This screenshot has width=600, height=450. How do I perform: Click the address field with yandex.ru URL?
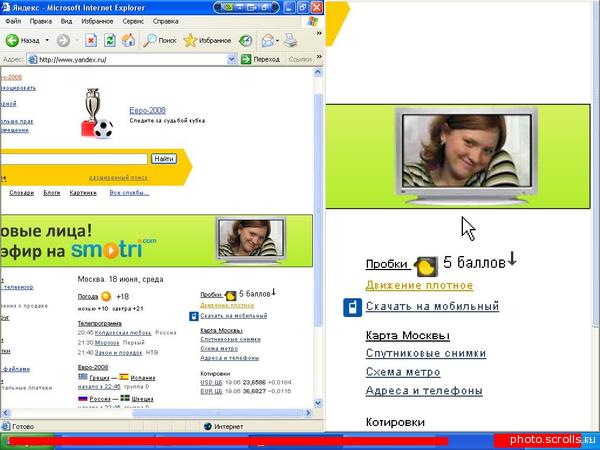(132, 59)
